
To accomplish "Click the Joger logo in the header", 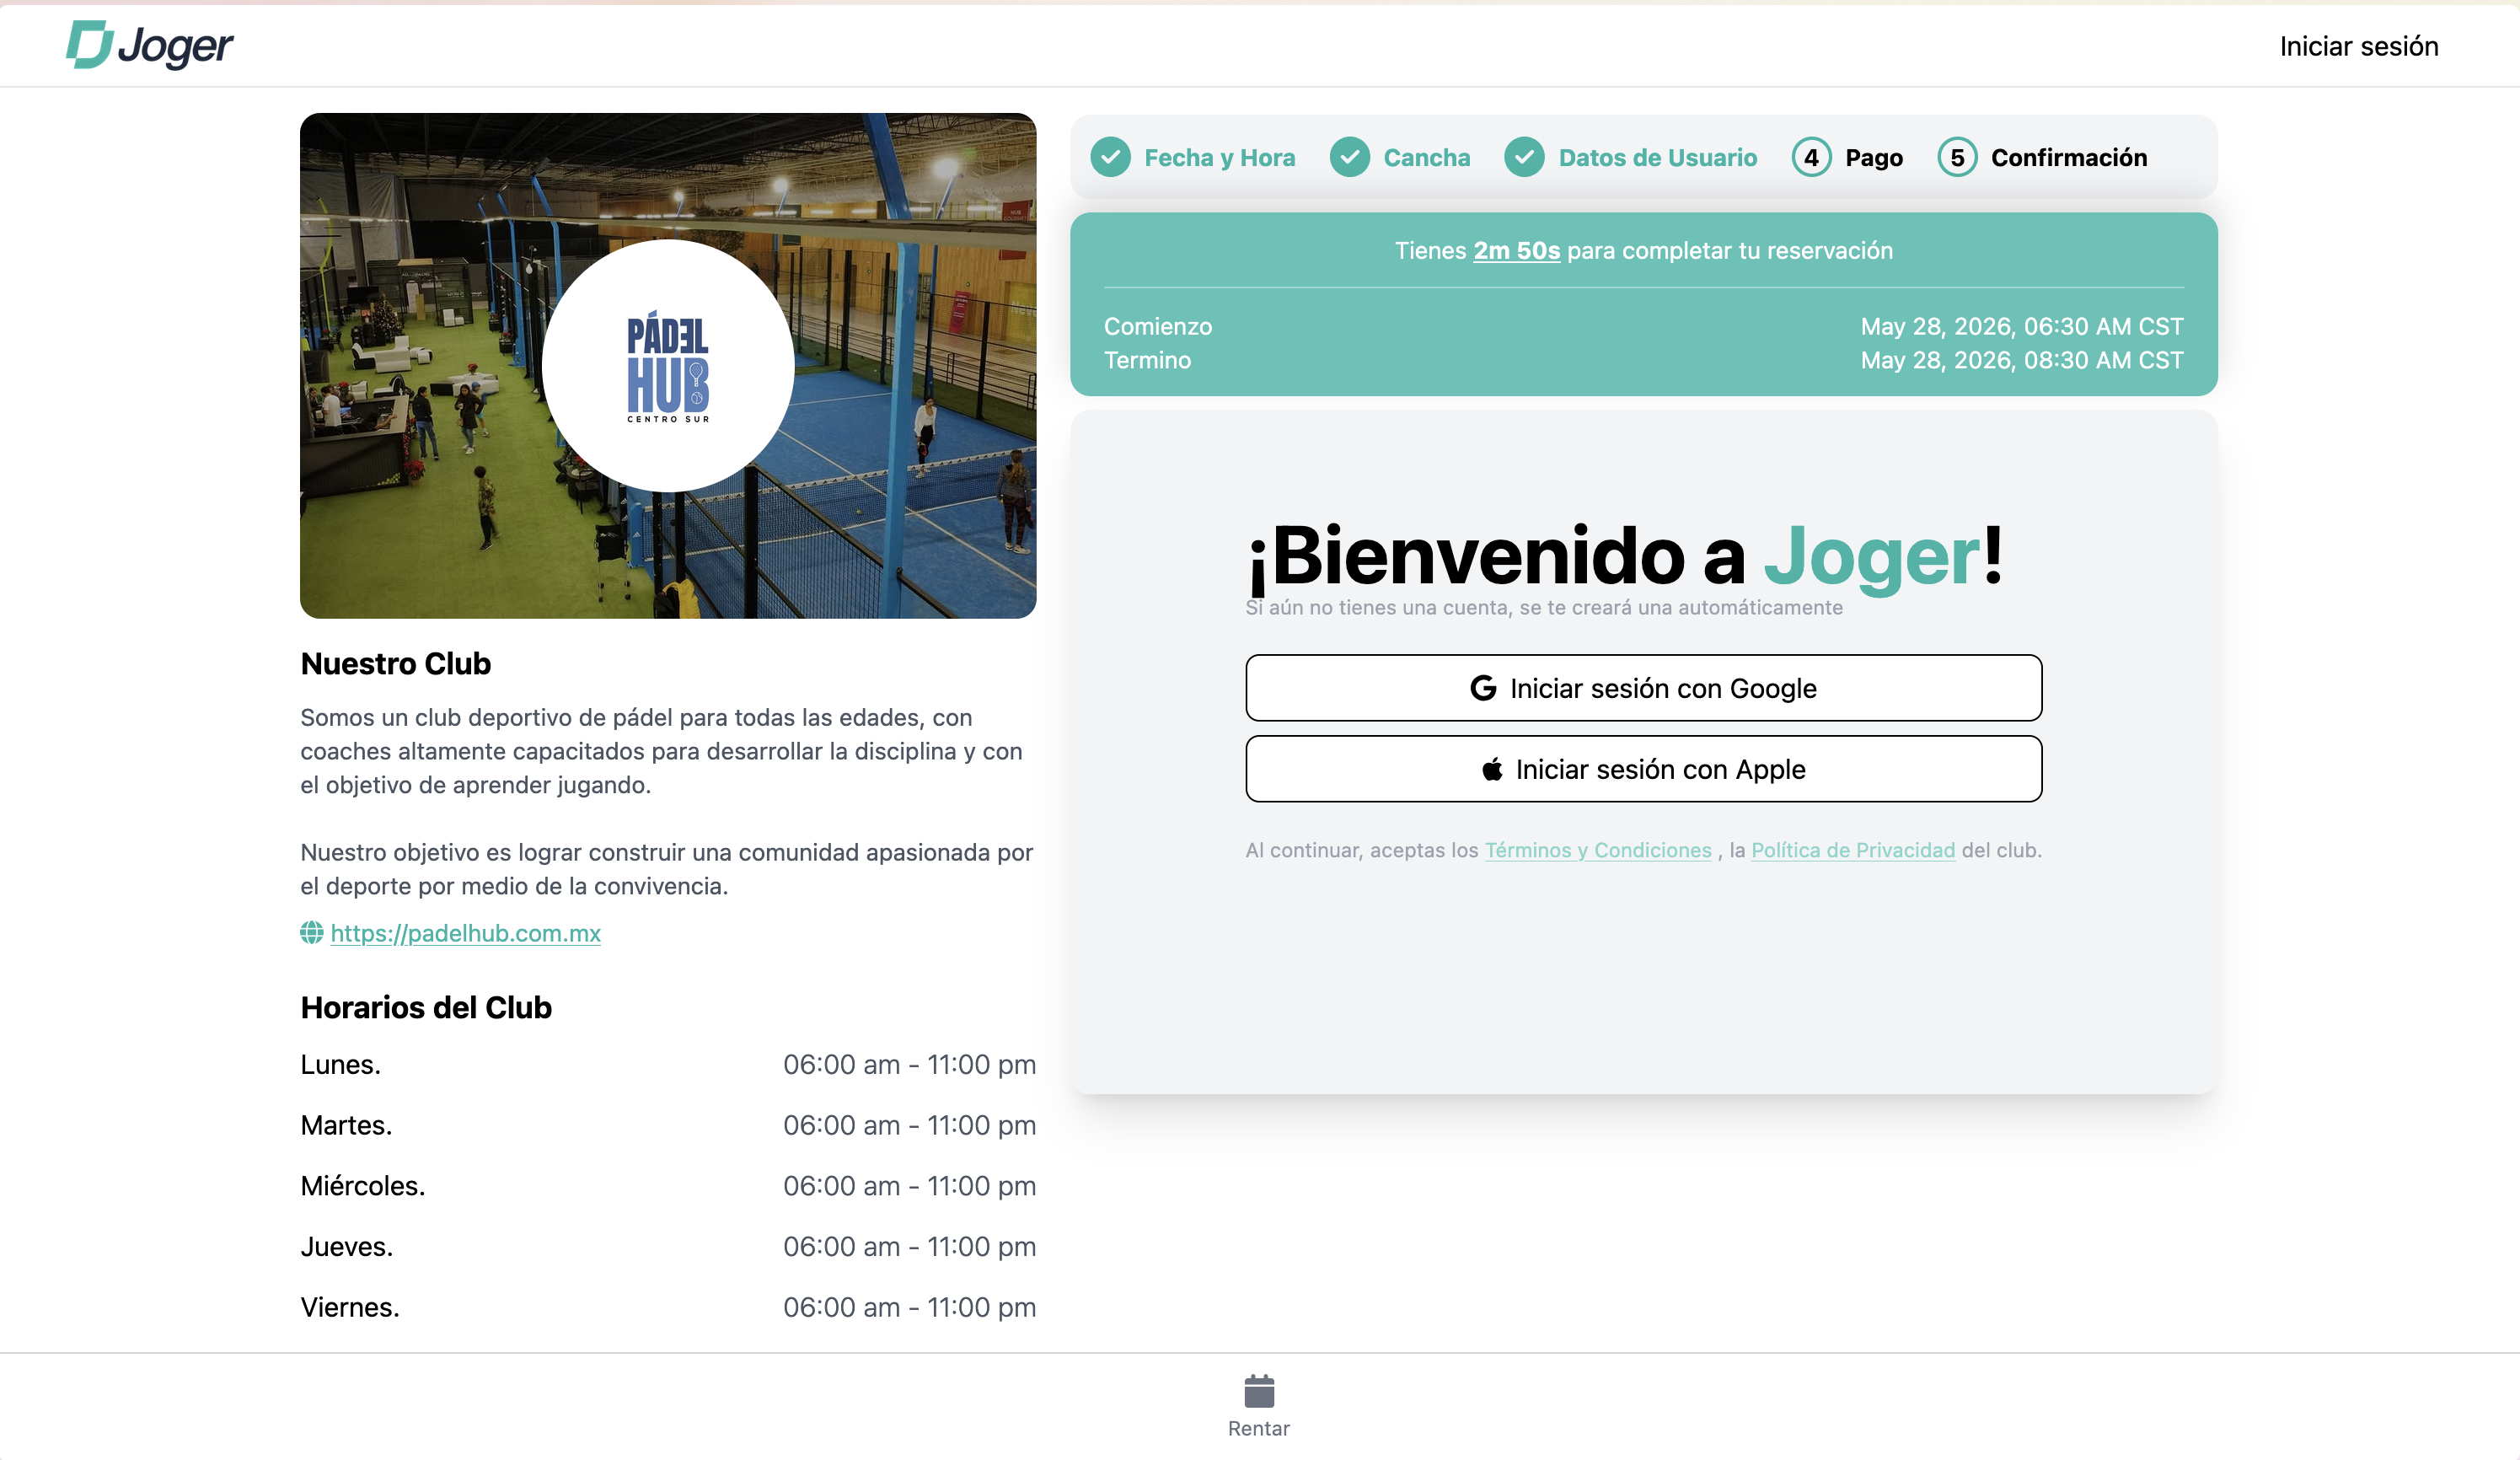I will coord(150,45).
